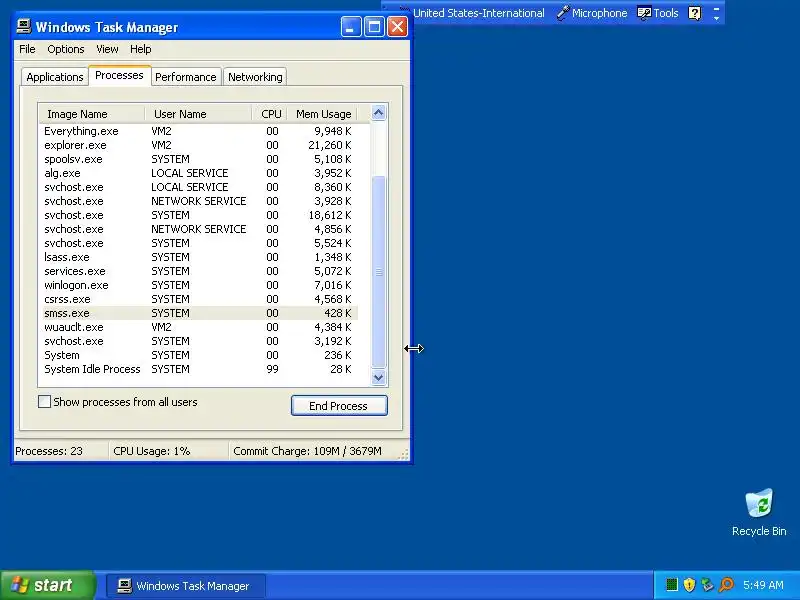Screen dimensions: 800x600
Task: Open the View menu
Action: click(x=107, y=49)
